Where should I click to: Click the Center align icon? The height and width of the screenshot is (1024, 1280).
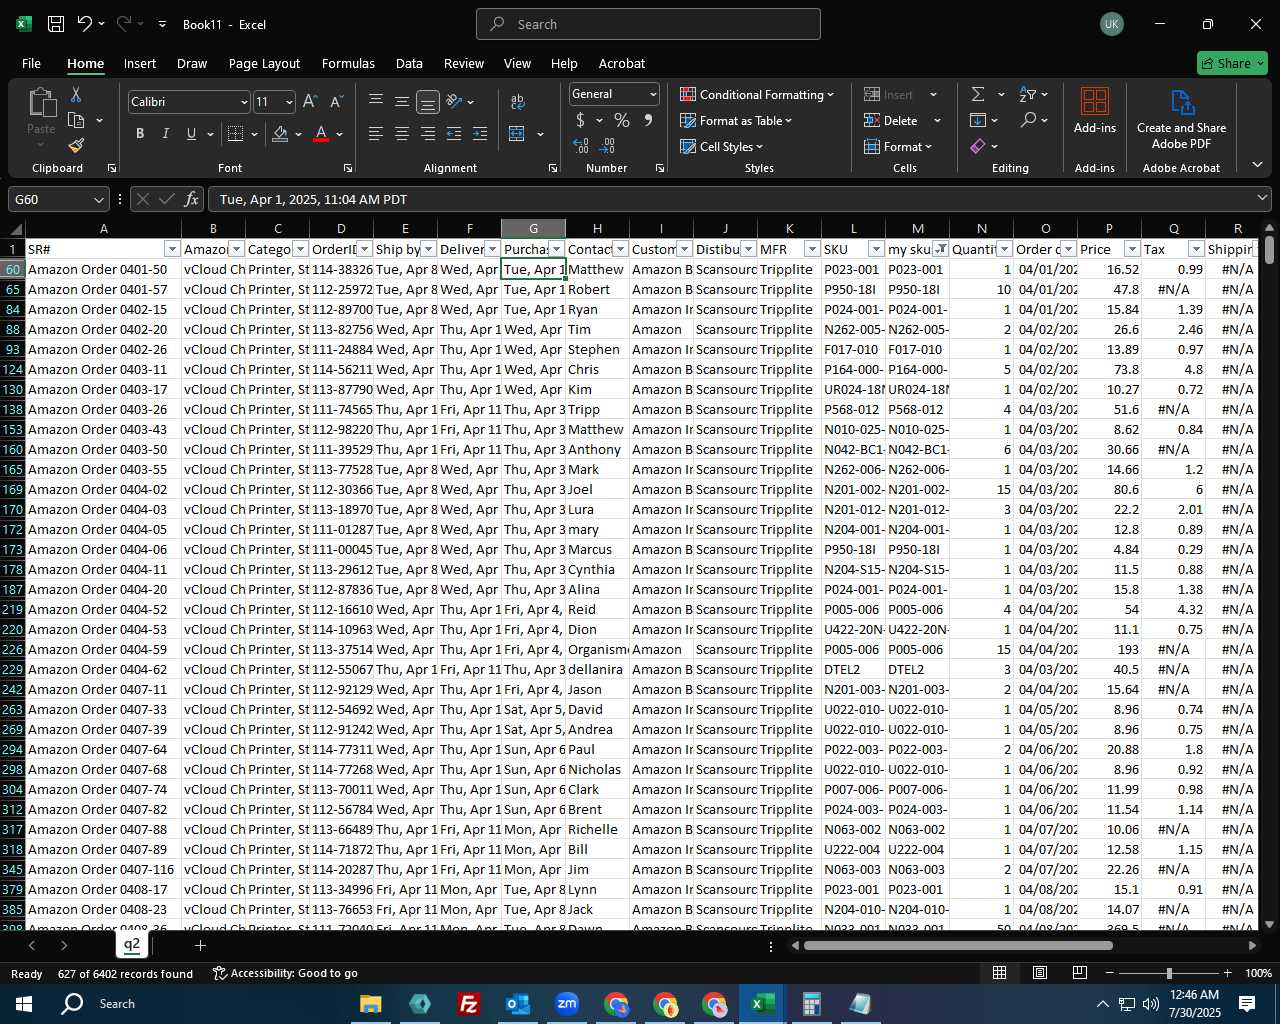pos(402,134)
